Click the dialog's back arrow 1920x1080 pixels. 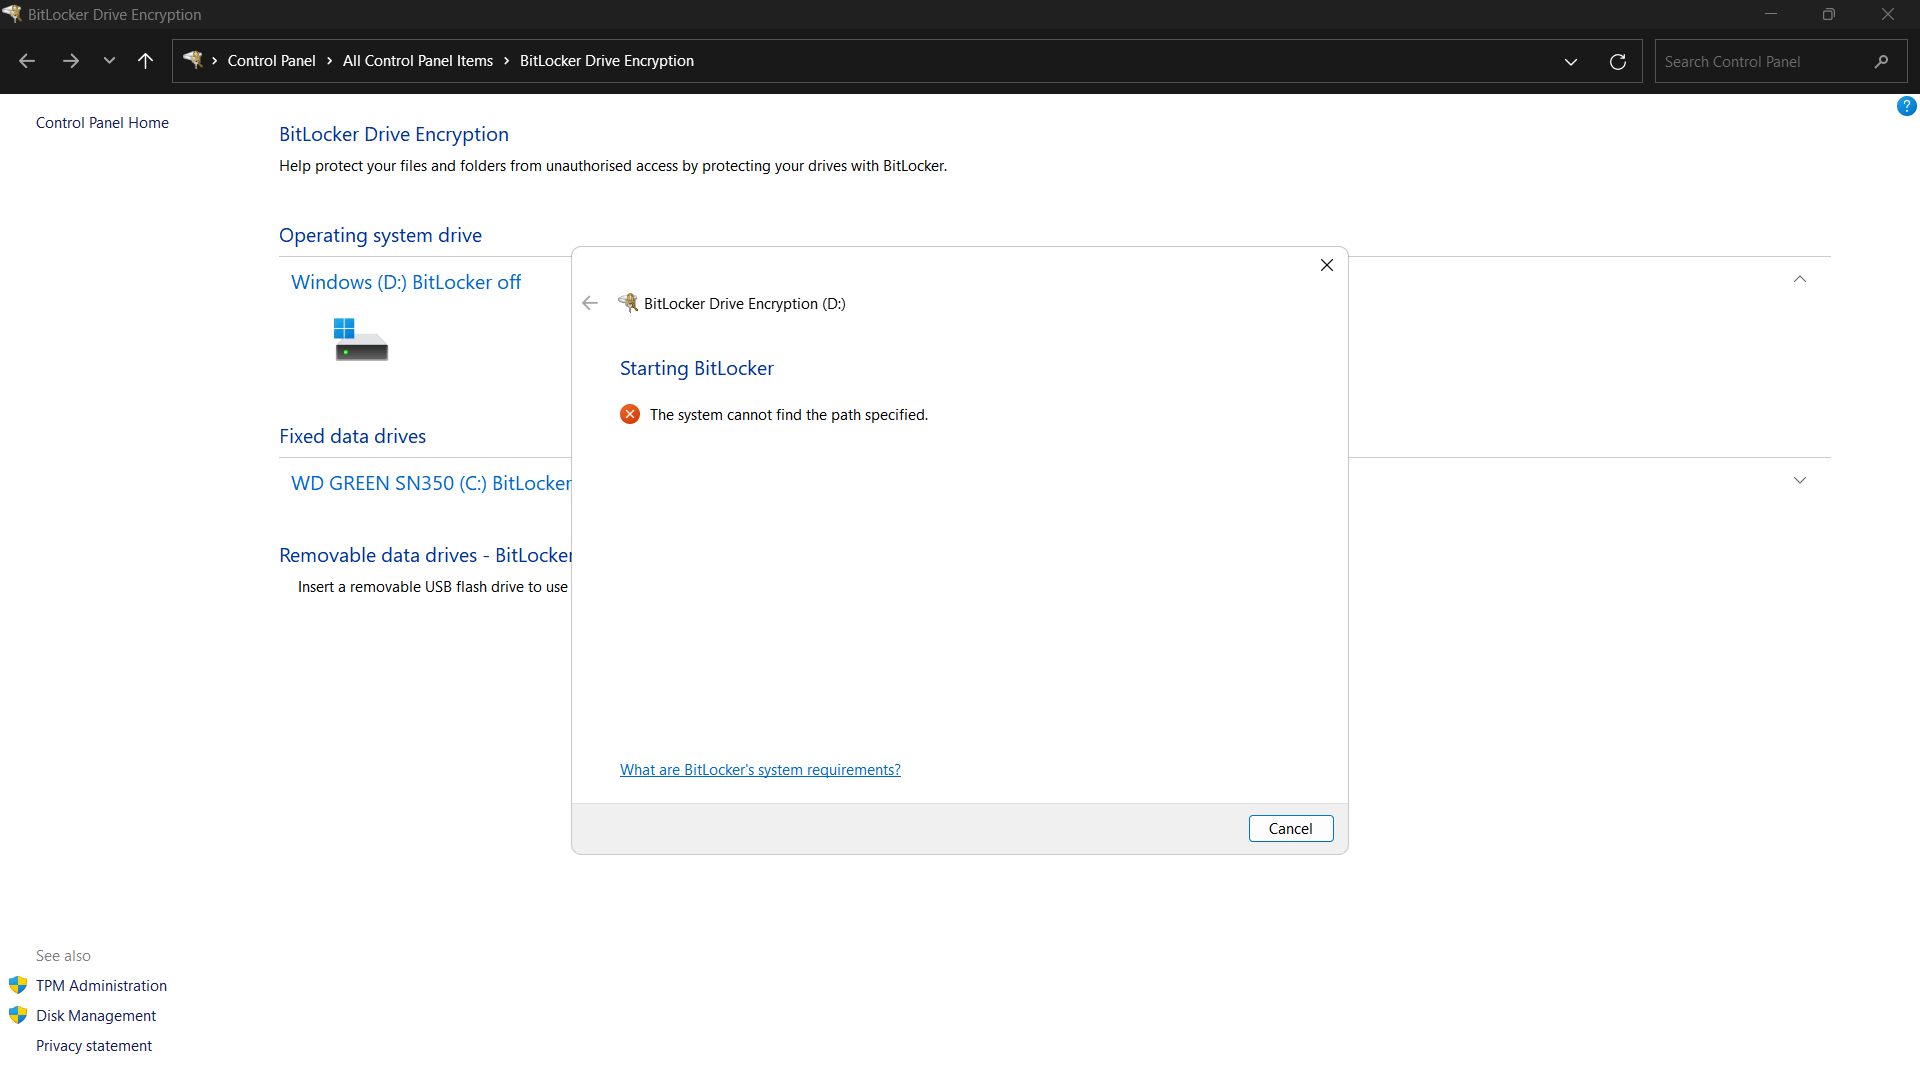[590, 303]
